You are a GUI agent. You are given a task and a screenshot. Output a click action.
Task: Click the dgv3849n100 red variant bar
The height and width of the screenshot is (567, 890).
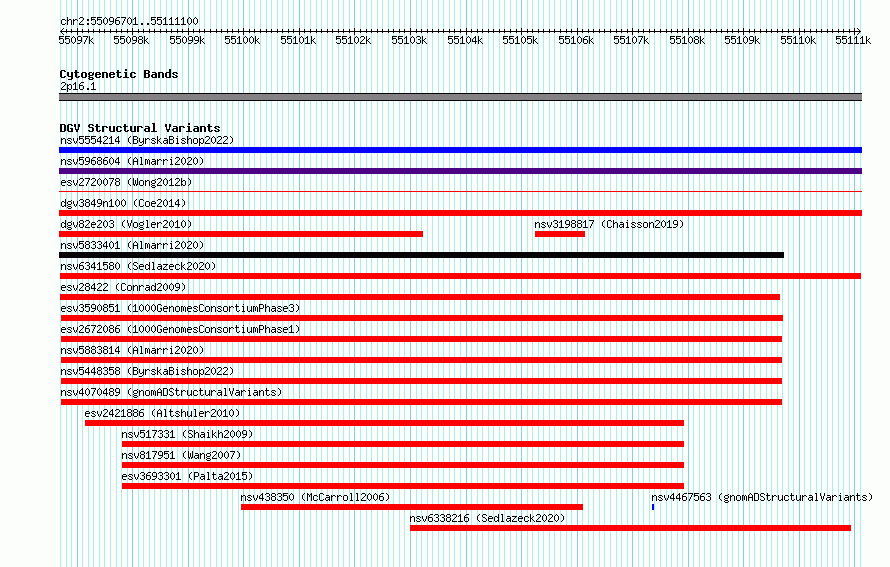pyautogui.click(x=460, y=213)
